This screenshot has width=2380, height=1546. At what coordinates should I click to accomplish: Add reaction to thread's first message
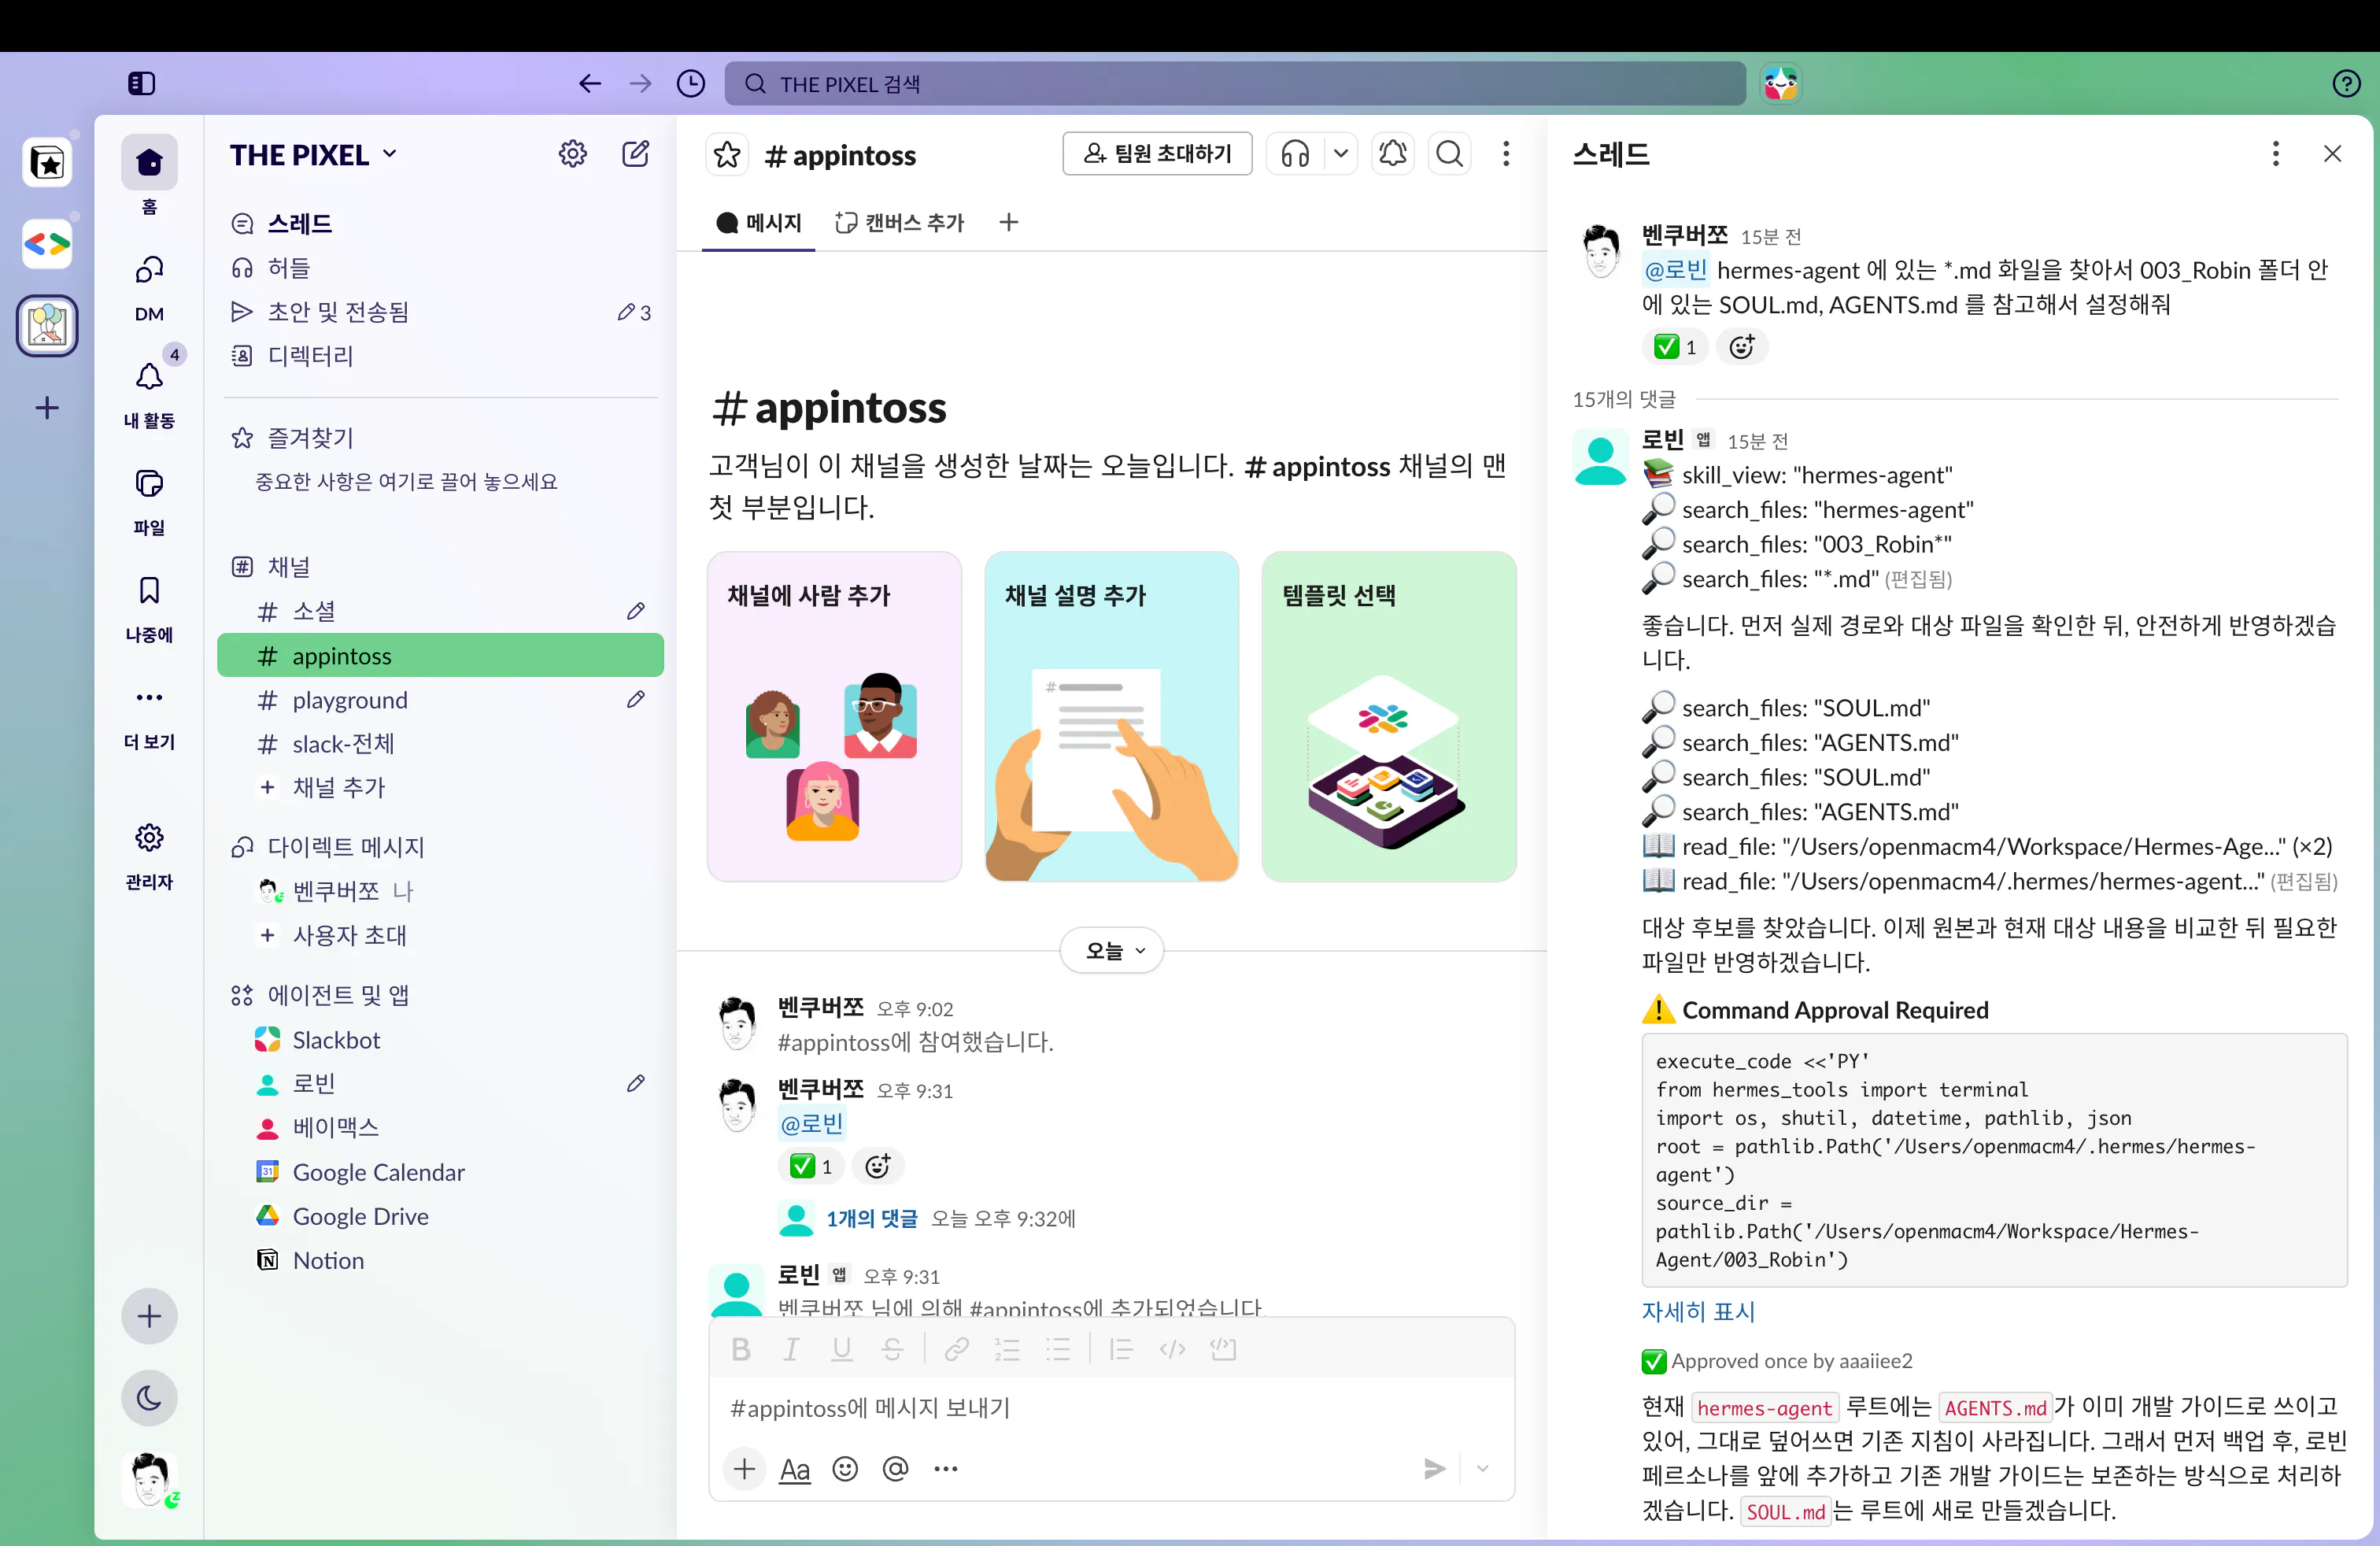coord(1742,347)
